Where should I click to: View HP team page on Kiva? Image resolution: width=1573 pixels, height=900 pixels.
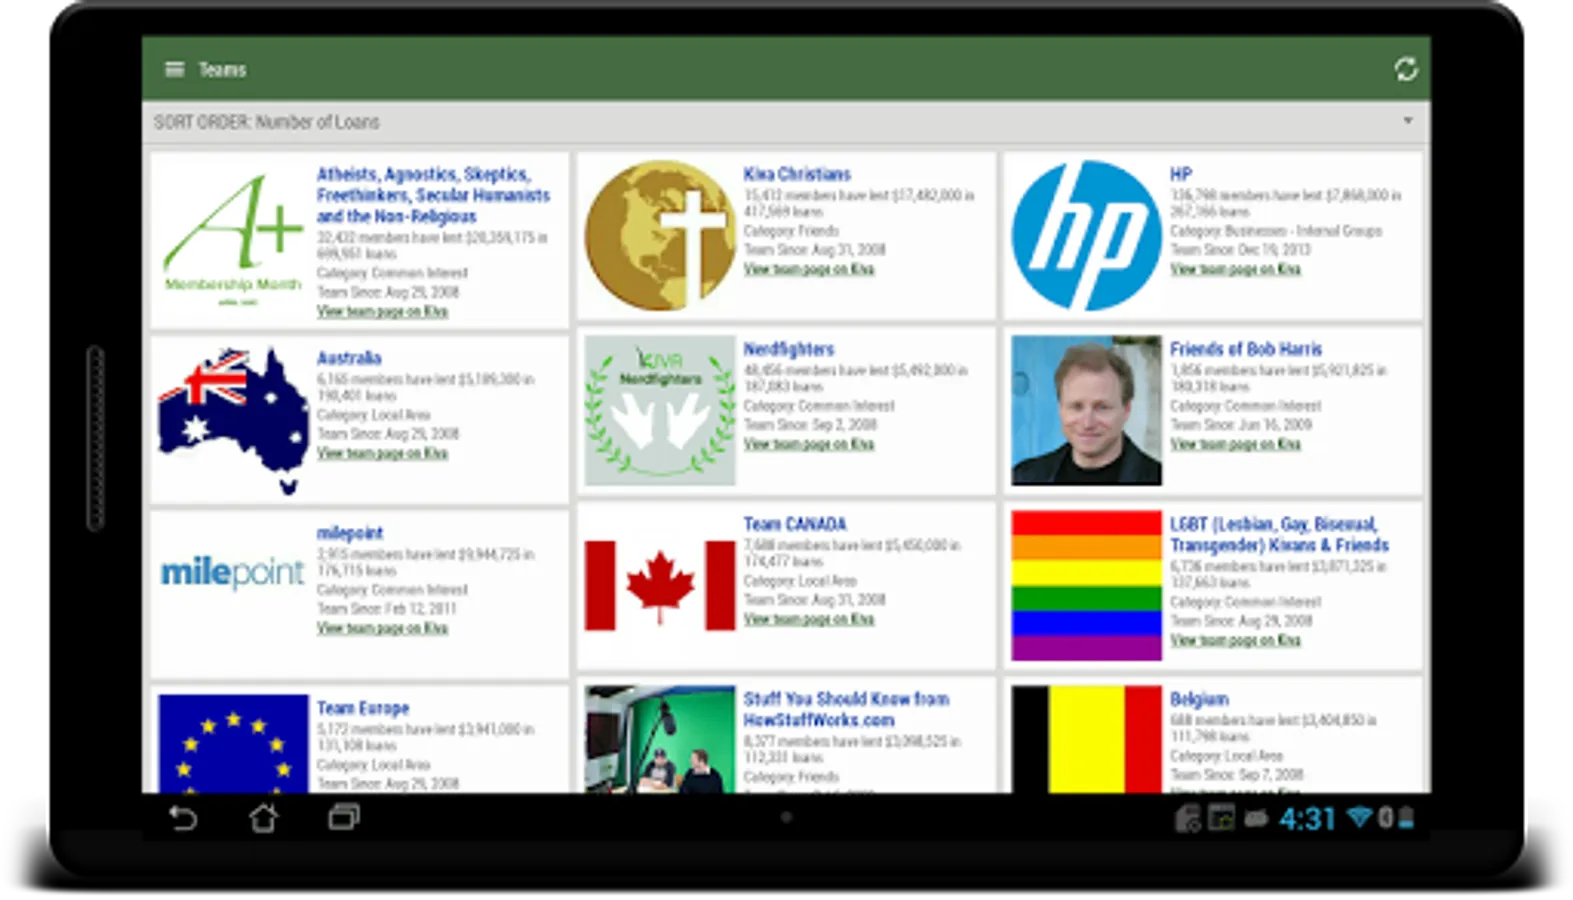(1235, 269)
